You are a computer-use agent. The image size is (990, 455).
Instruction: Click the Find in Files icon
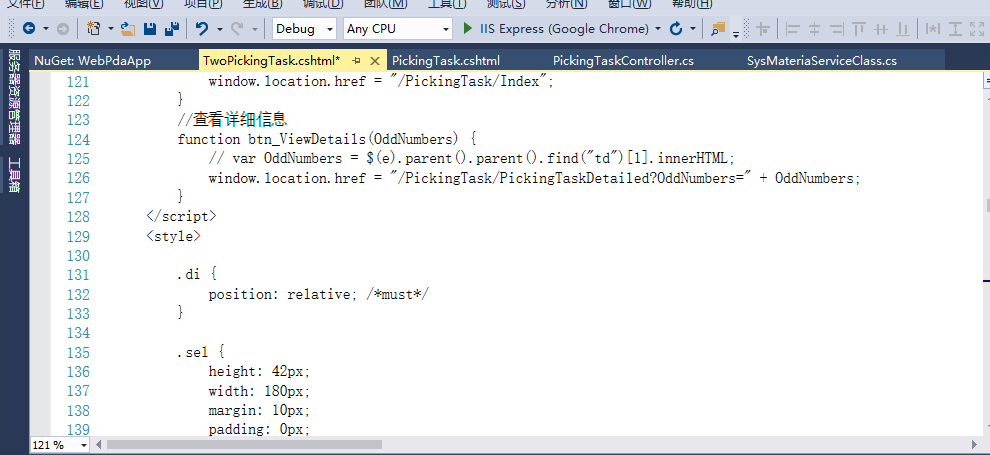pyautogui.click(x=718, y=28)
